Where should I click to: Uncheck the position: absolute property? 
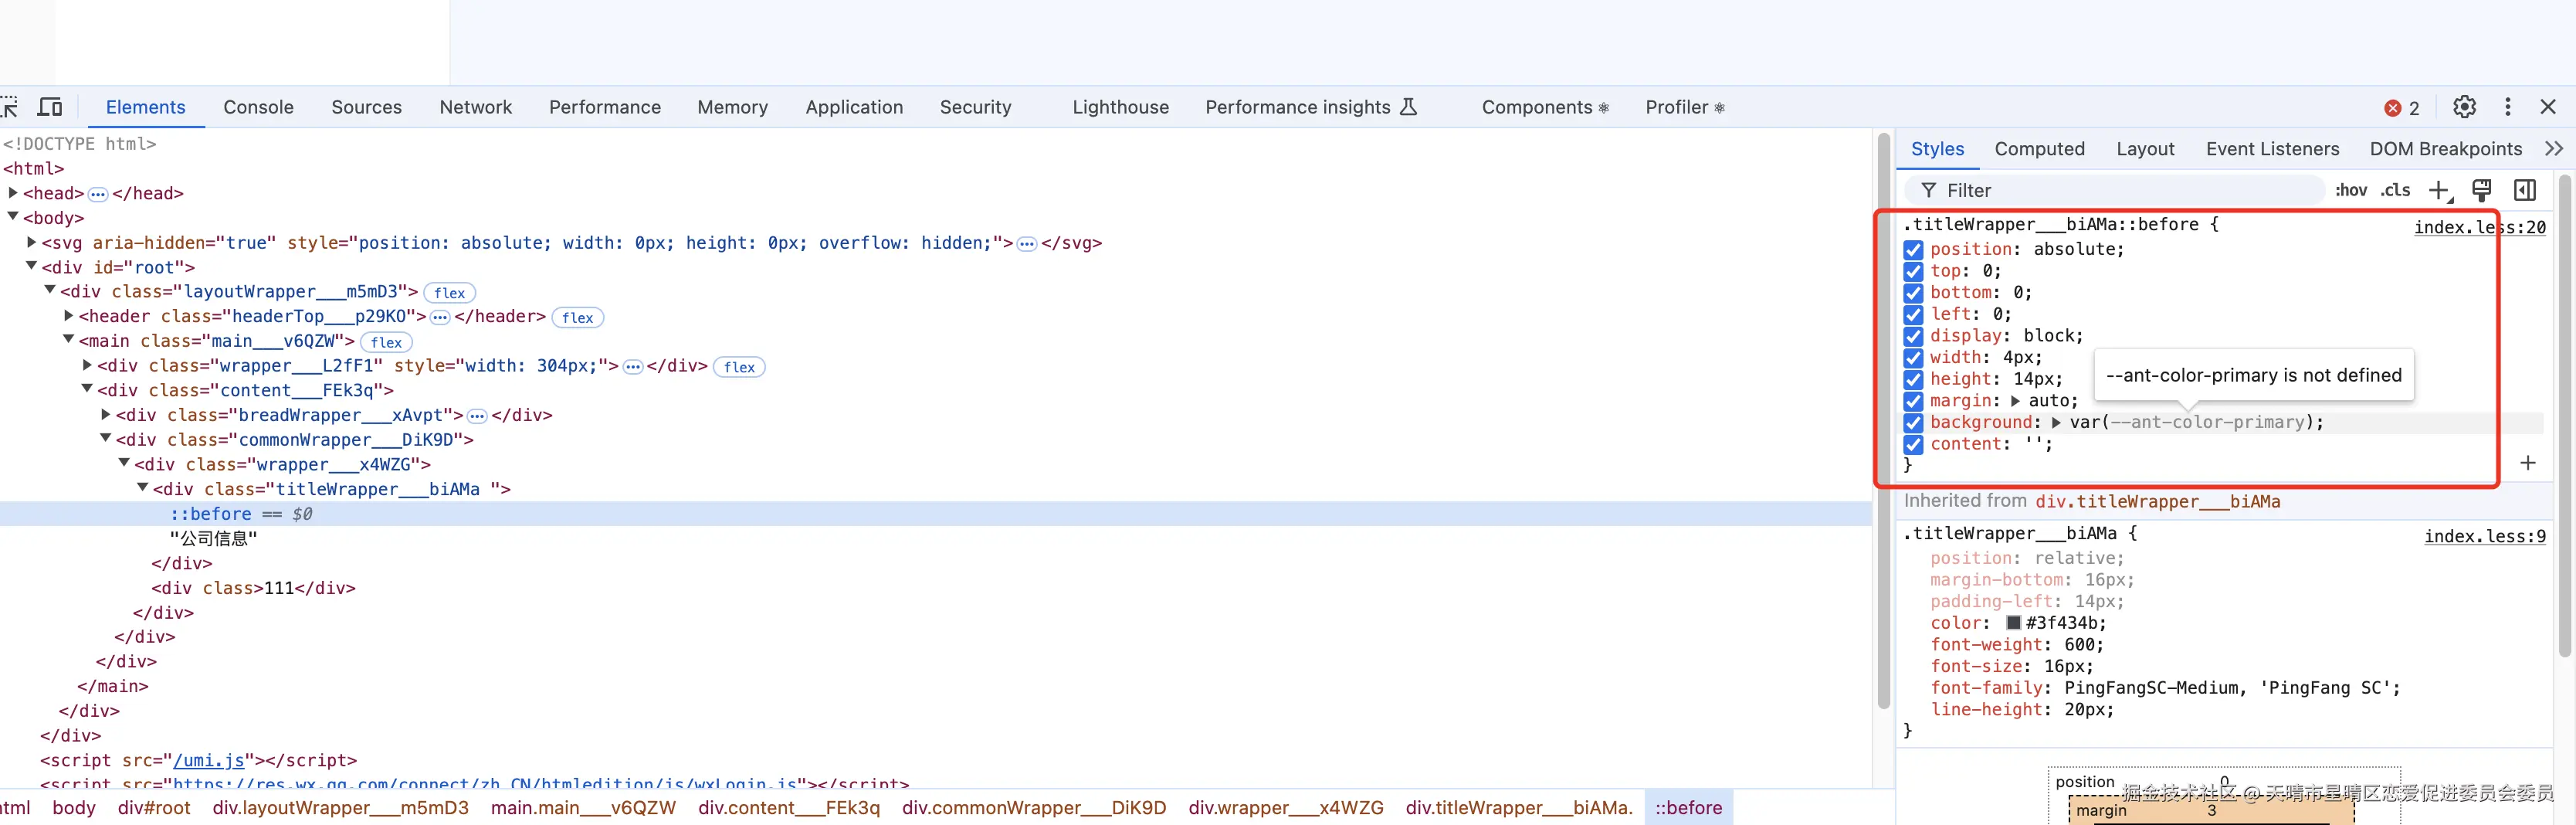1913,250
